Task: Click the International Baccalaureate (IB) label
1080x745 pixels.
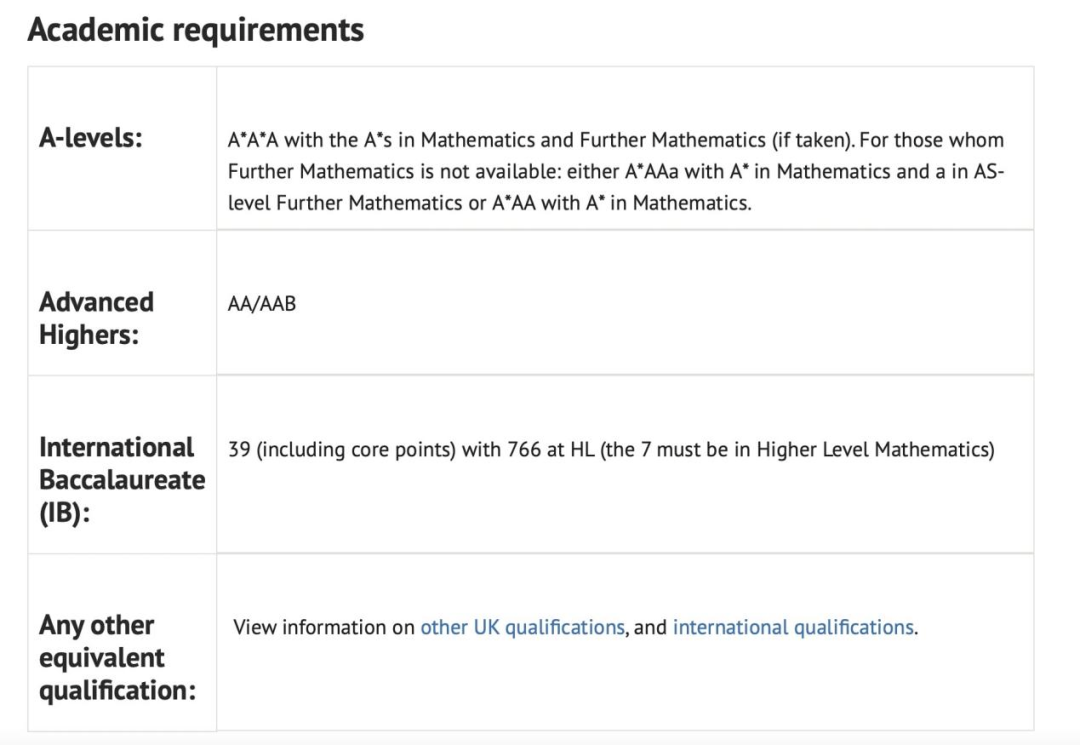Action: click(x=122, y=480)
